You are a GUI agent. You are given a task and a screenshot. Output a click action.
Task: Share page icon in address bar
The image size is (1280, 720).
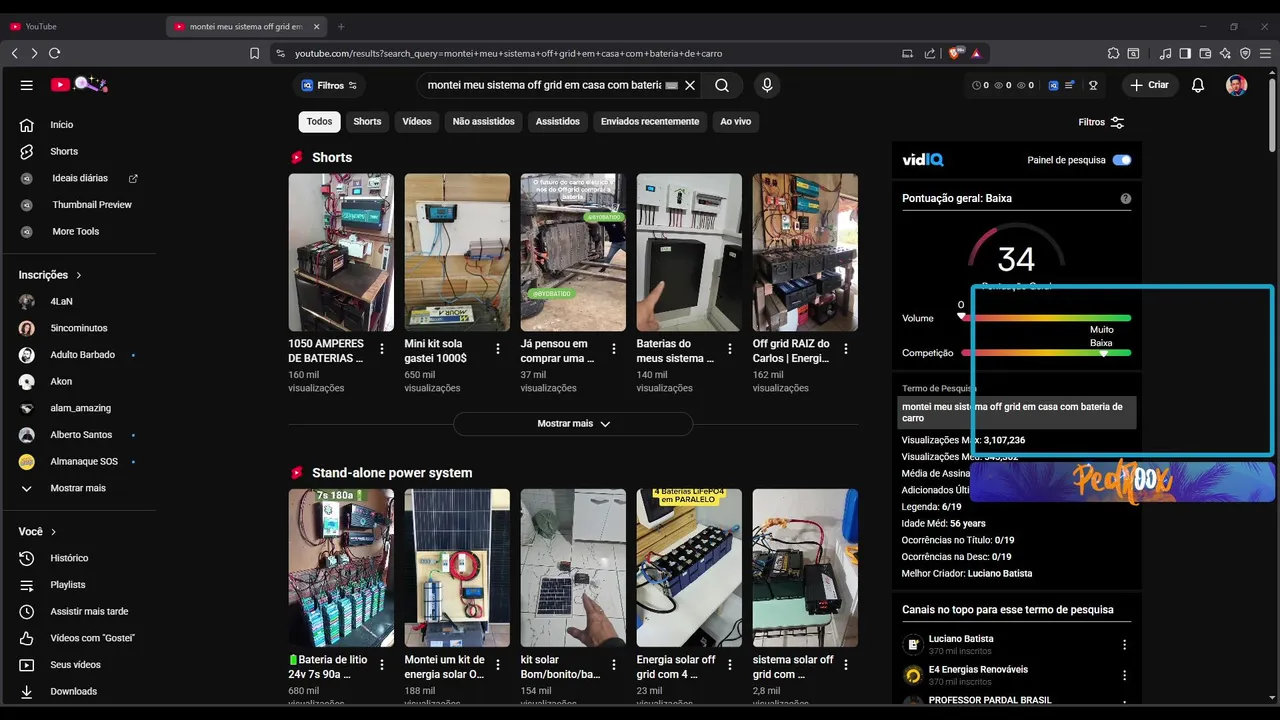point(930,53)
